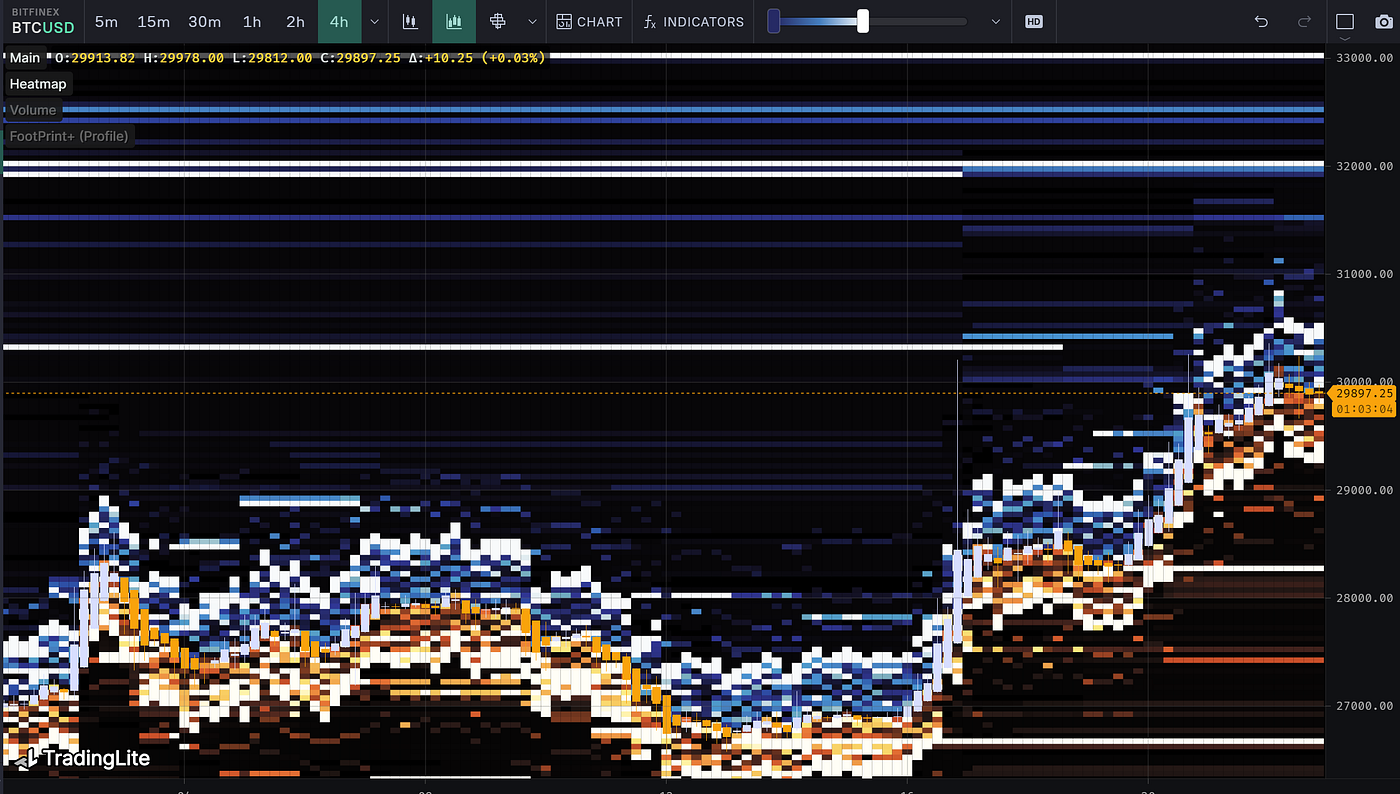The image size is (1400, 794).
Task: Select the active 4h timeframe
Action: (339, 21)
